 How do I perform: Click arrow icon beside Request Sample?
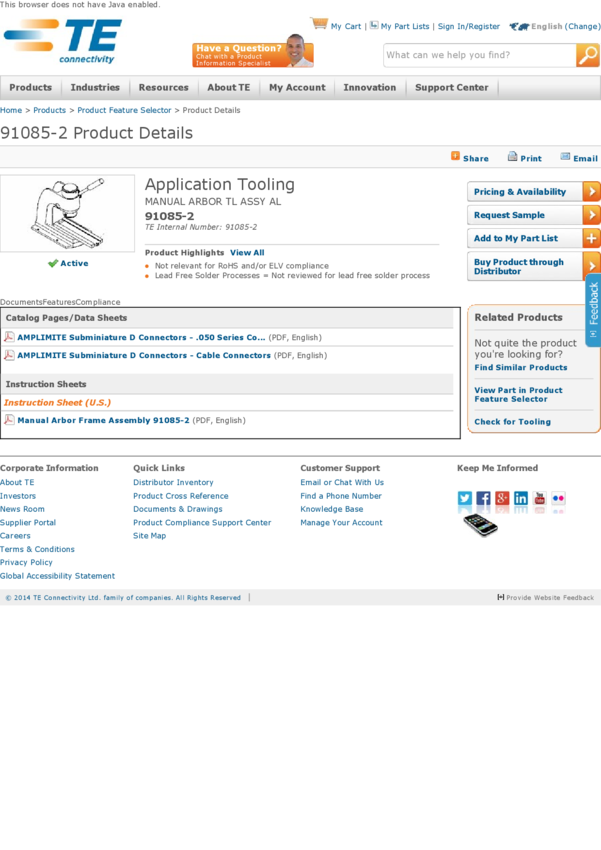pyautogui.click(x=591, y=215)
